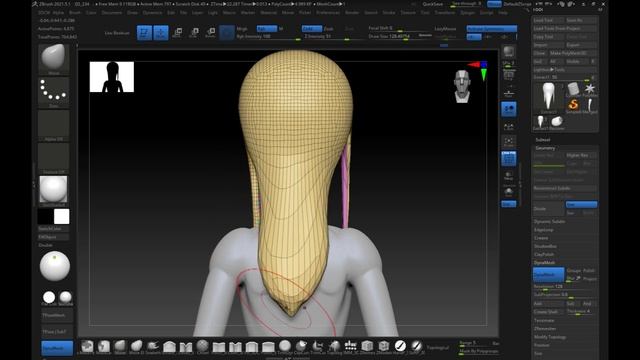Open the Material menu
This screenshot has width=640, height=360.
(268, 13)
